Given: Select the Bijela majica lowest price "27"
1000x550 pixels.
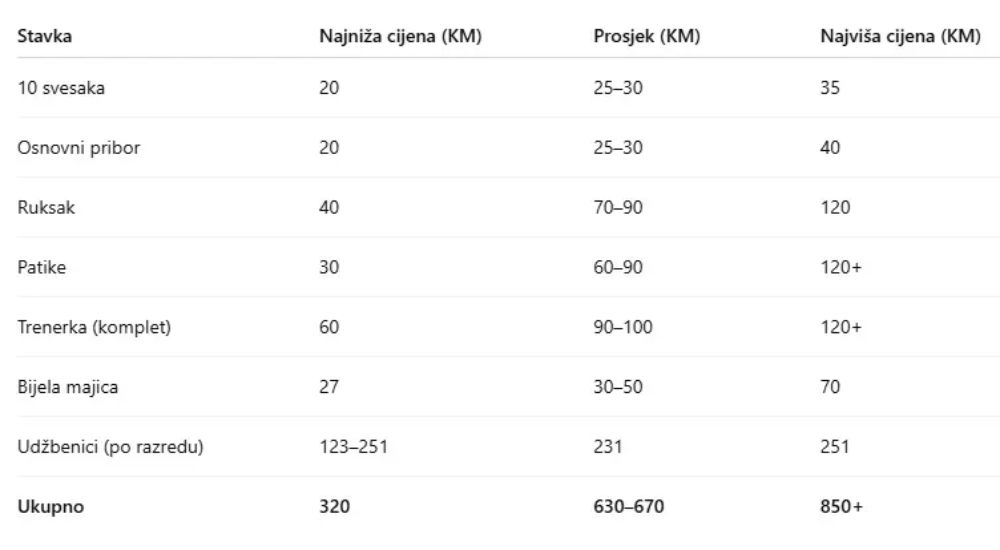Looking at the screenshot, I should [x=329, y=387].
